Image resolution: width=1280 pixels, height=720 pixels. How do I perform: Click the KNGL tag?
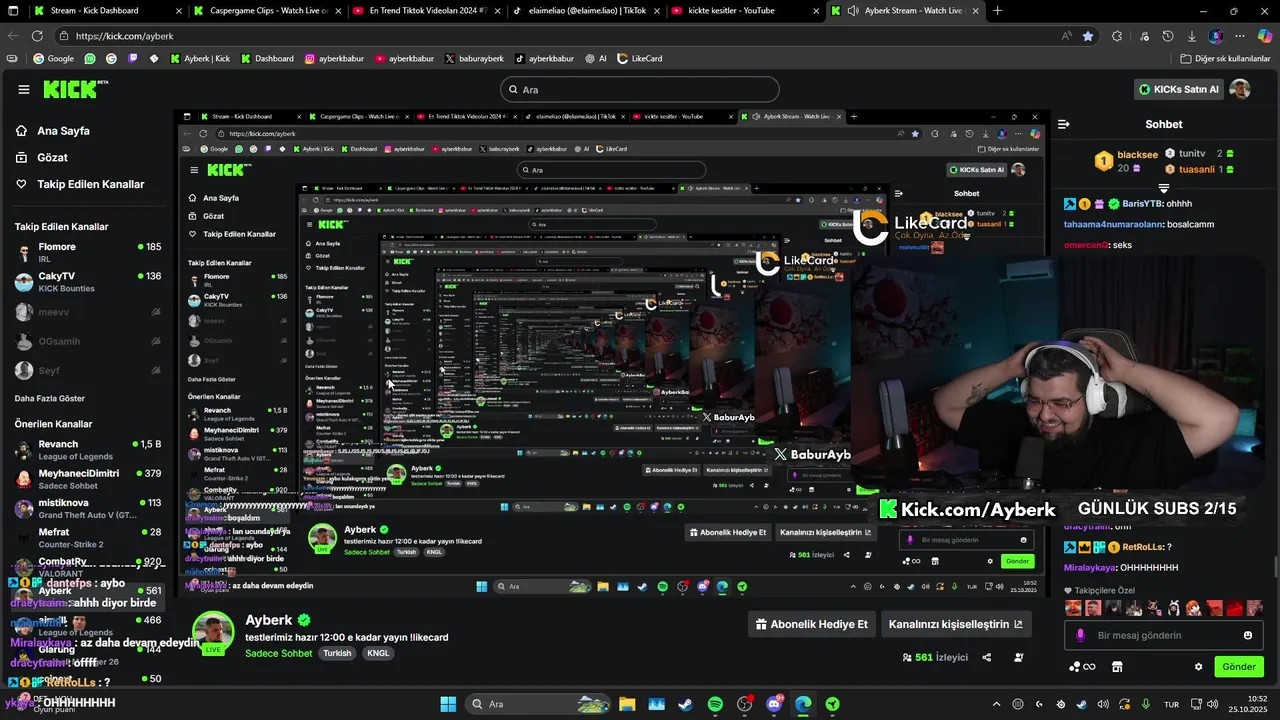click(x=378, y=653)
